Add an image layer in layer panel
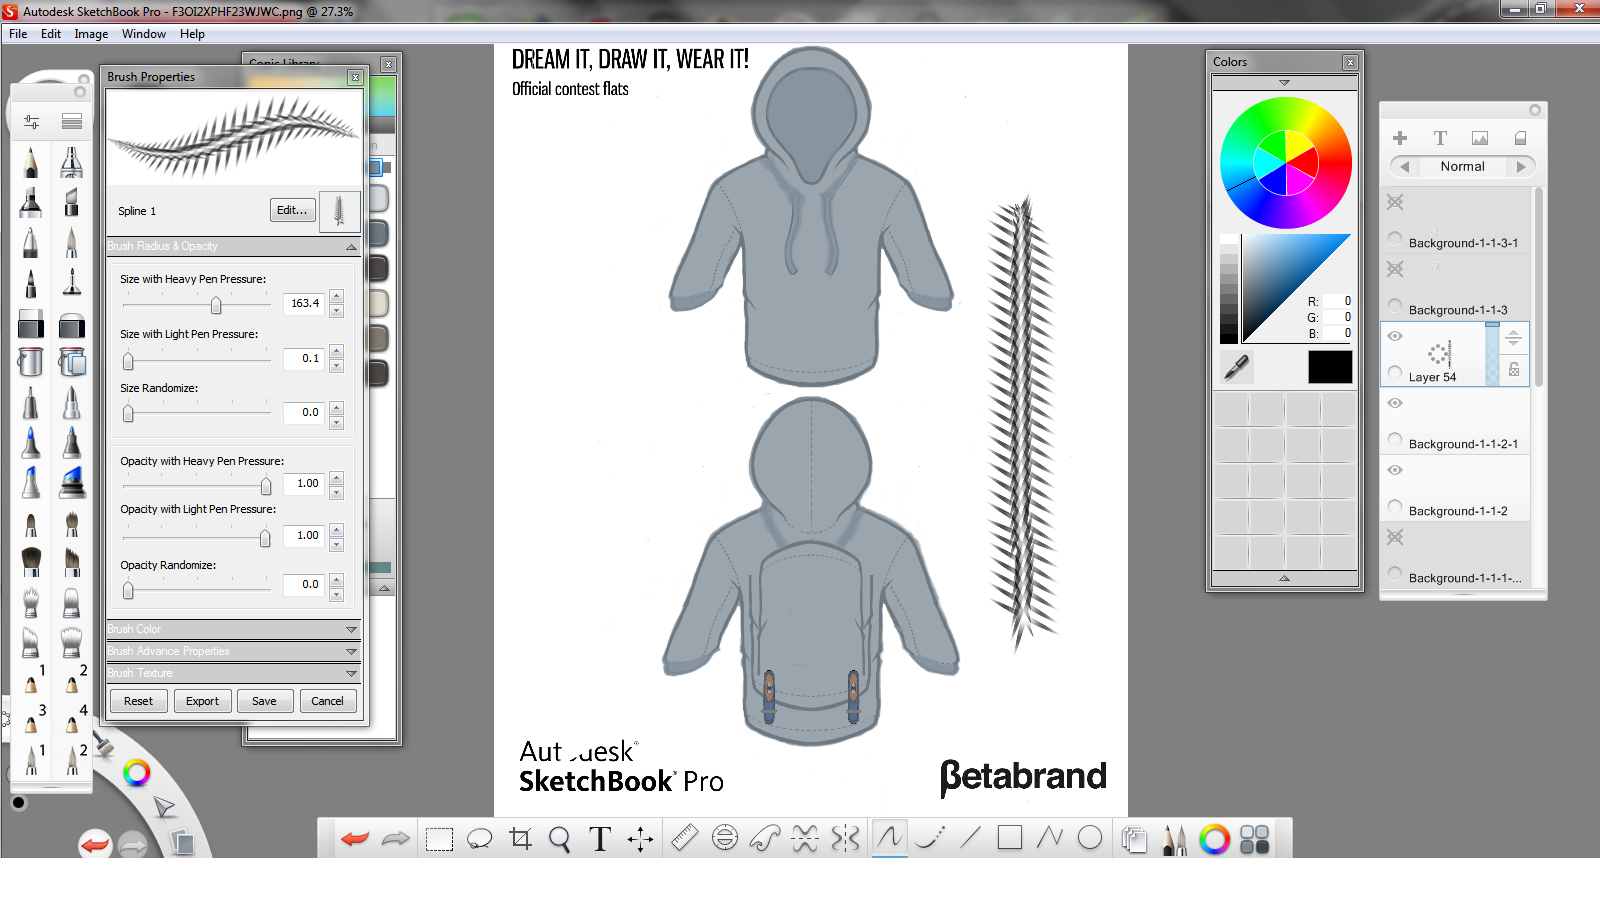Viewport: 1600px width, 900px height. [x=1480, y=138]
